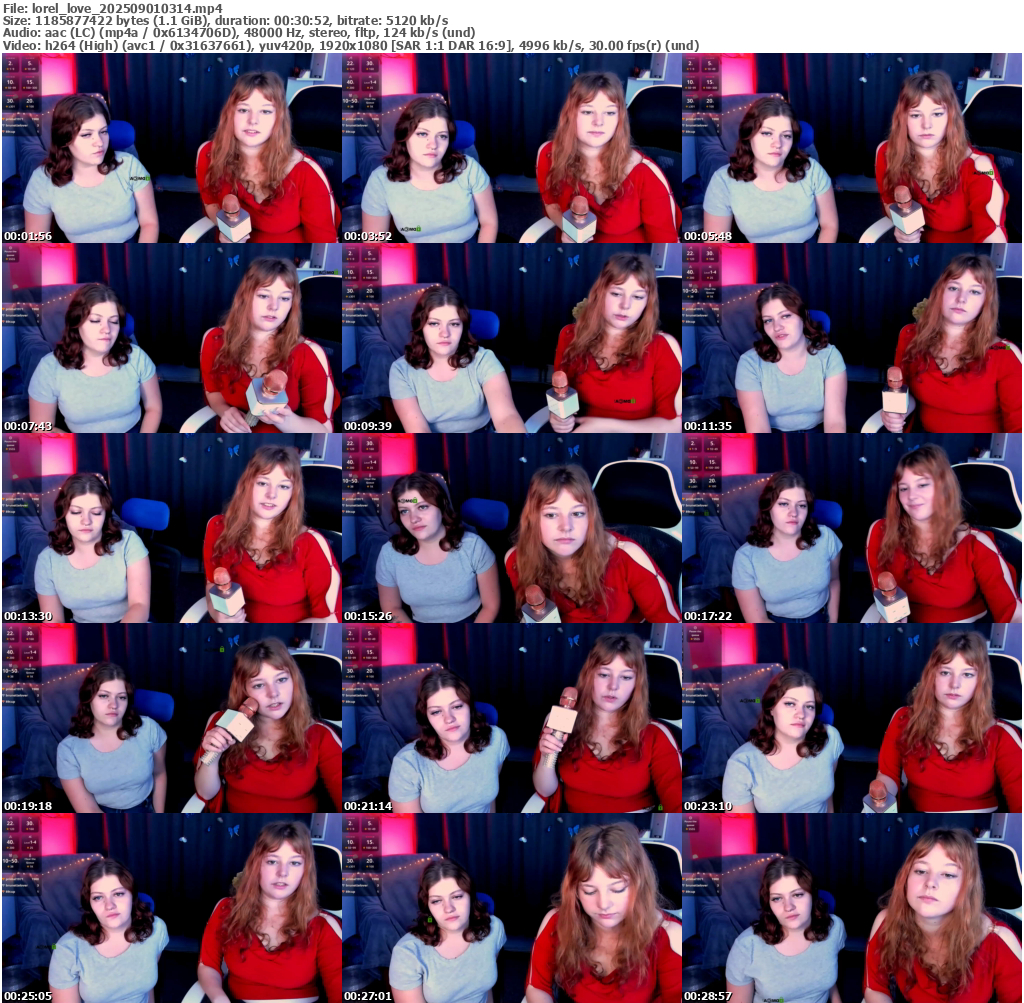Open the thumbnail at 00:13:30
The height and width of the screenshot is (1003, 1024).
click(x=171, y=528)
